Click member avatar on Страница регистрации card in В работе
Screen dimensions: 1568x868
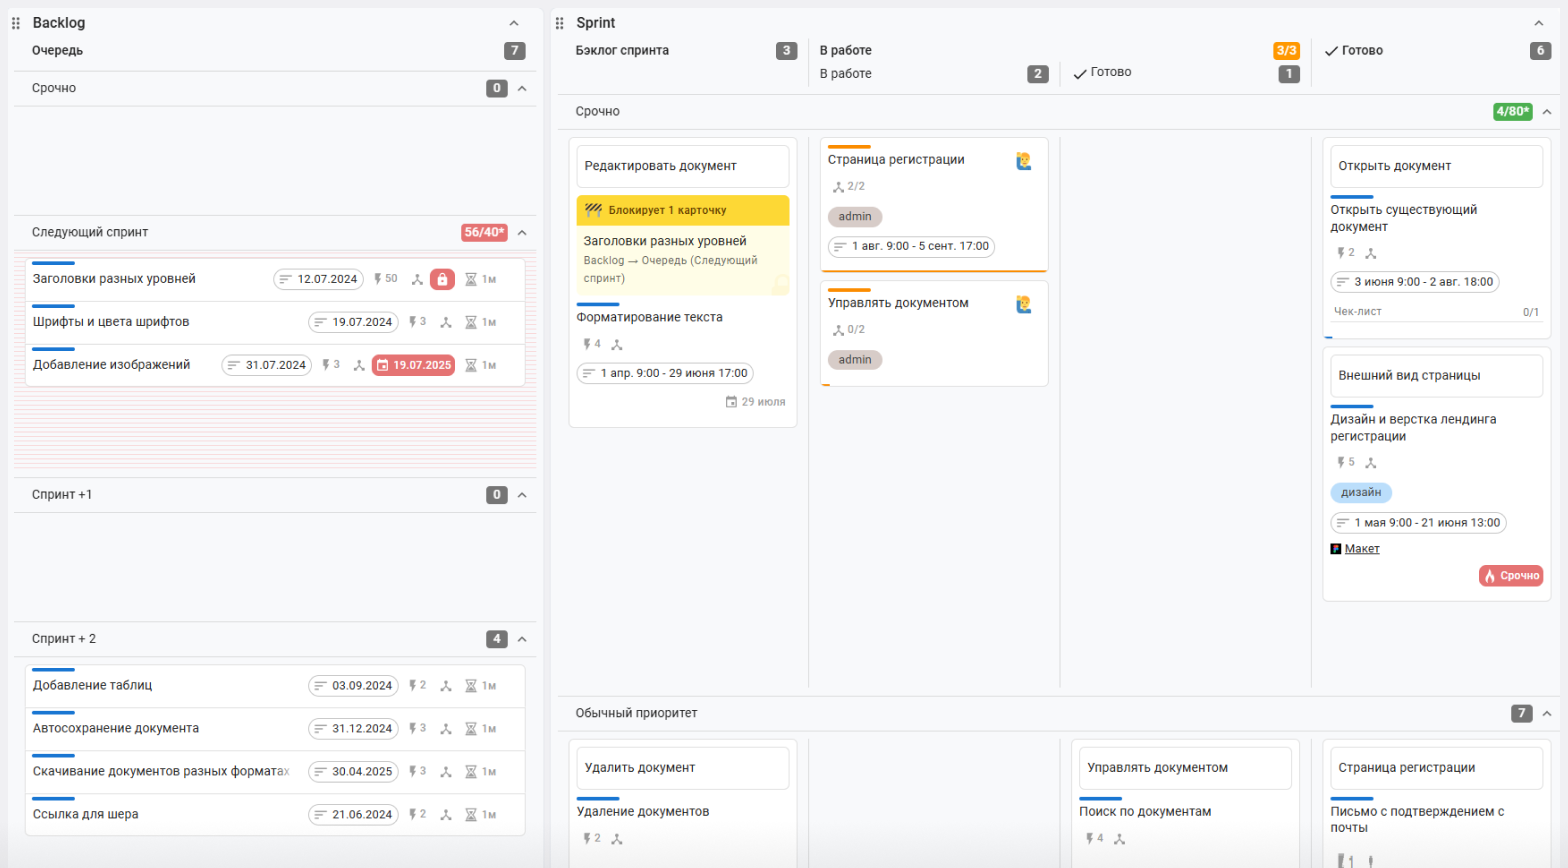(x=1024, y=161)
